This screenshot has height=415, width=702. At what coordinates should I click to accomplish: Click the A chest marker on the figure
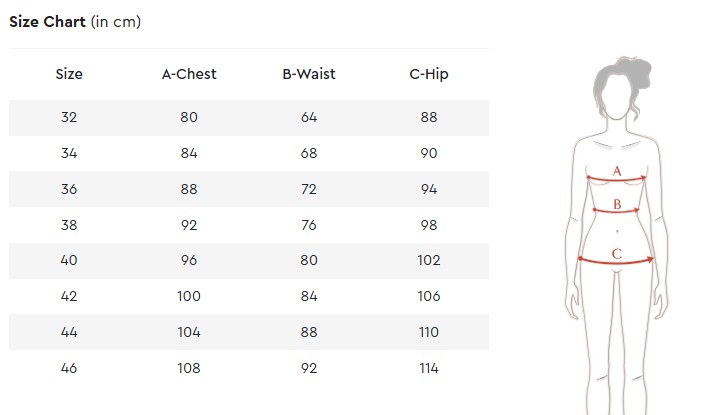coord(617,172)
